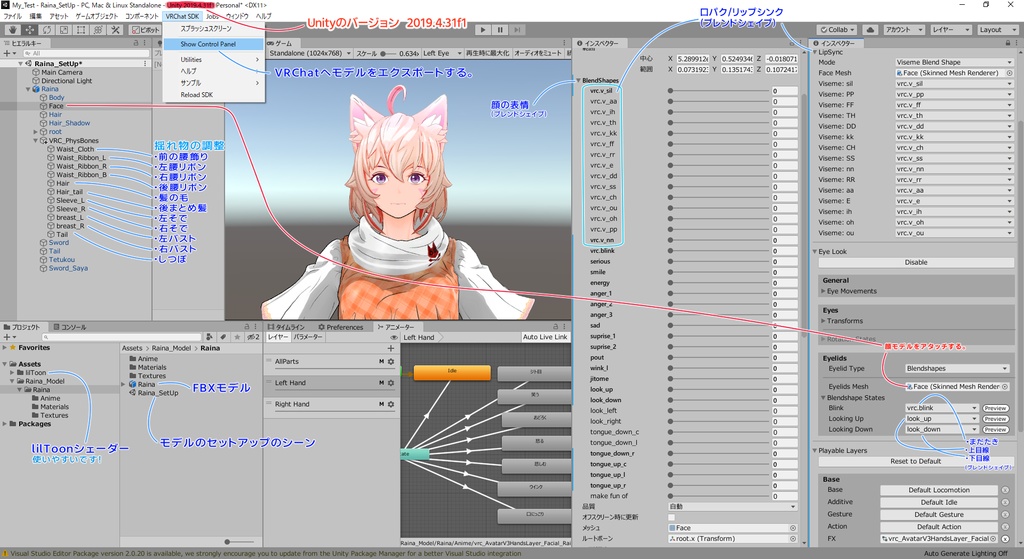
Task: Choose Reload SDK menu item
Action: [x=214, y=95]
